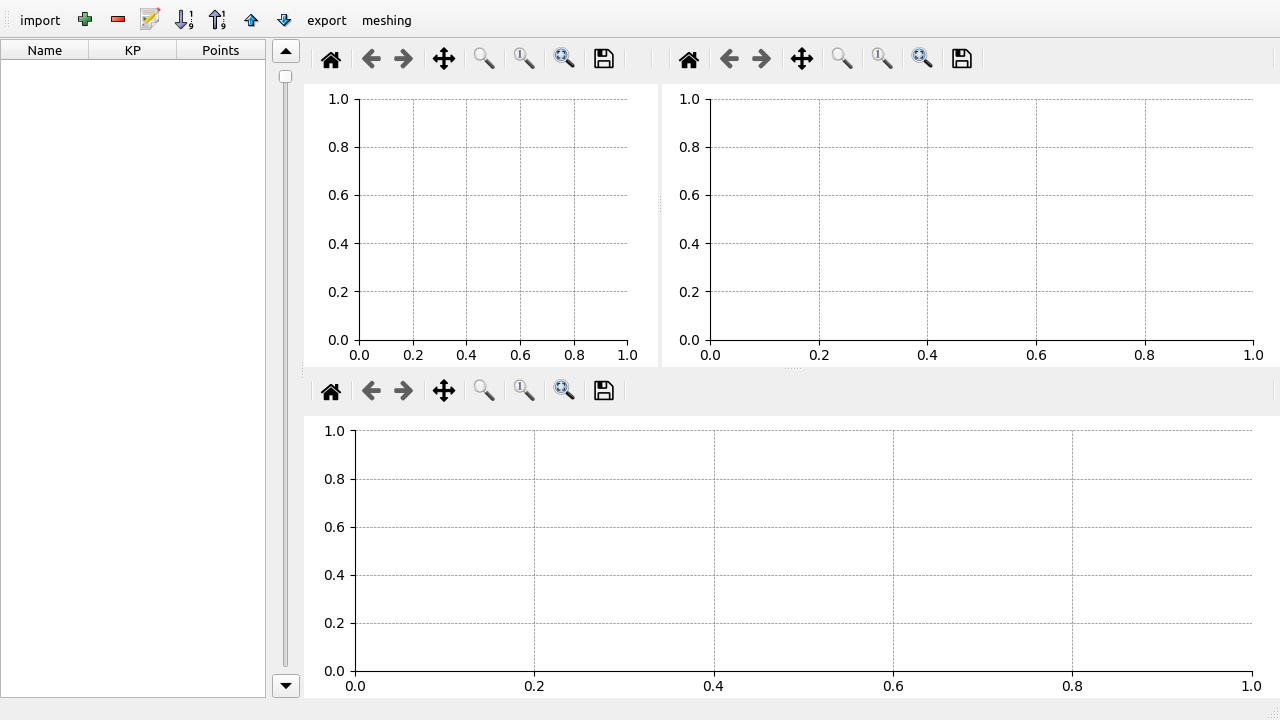
Task: Click the KP column header
Action: point(133,50)
